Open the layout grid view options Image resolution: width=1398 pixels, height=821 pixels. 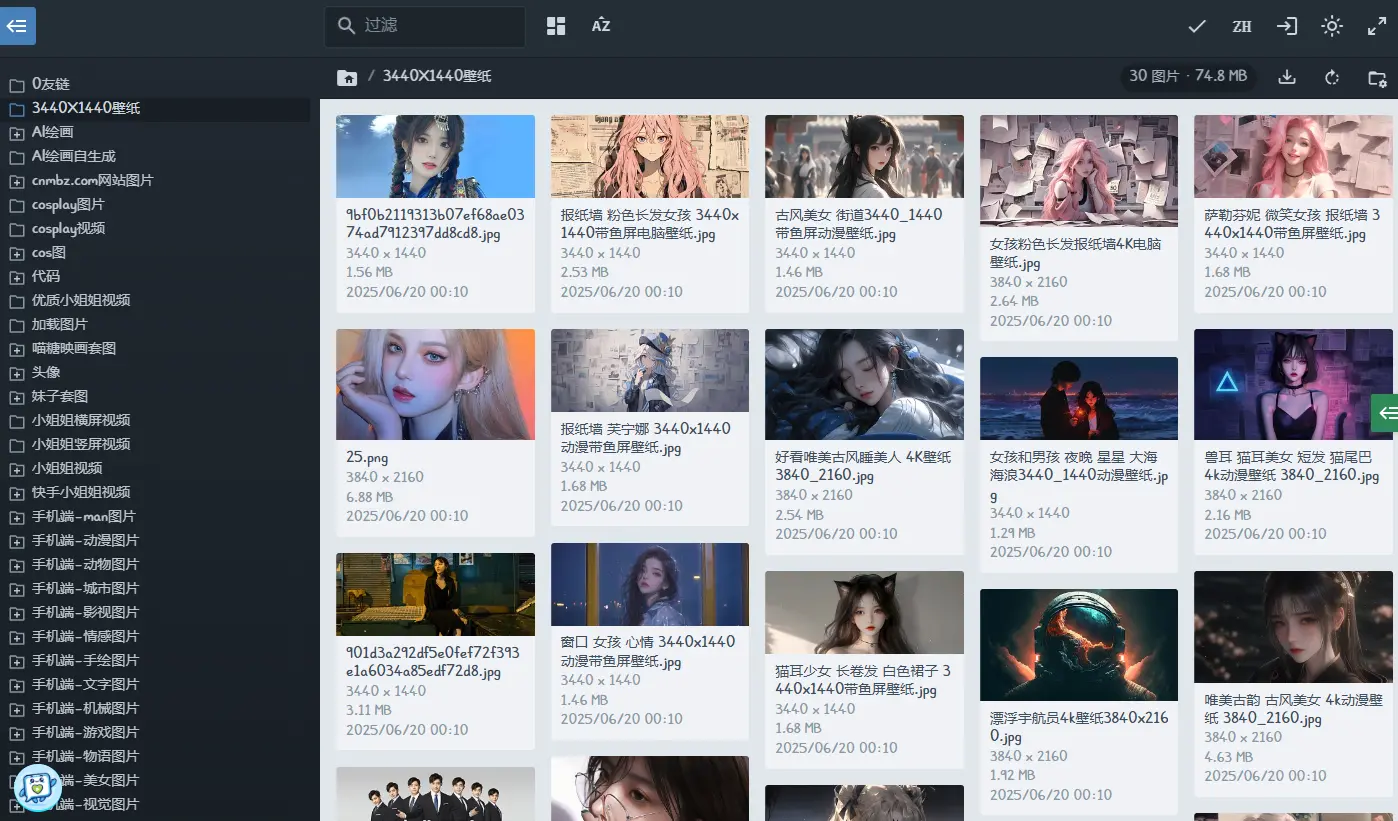pos(556,26)
